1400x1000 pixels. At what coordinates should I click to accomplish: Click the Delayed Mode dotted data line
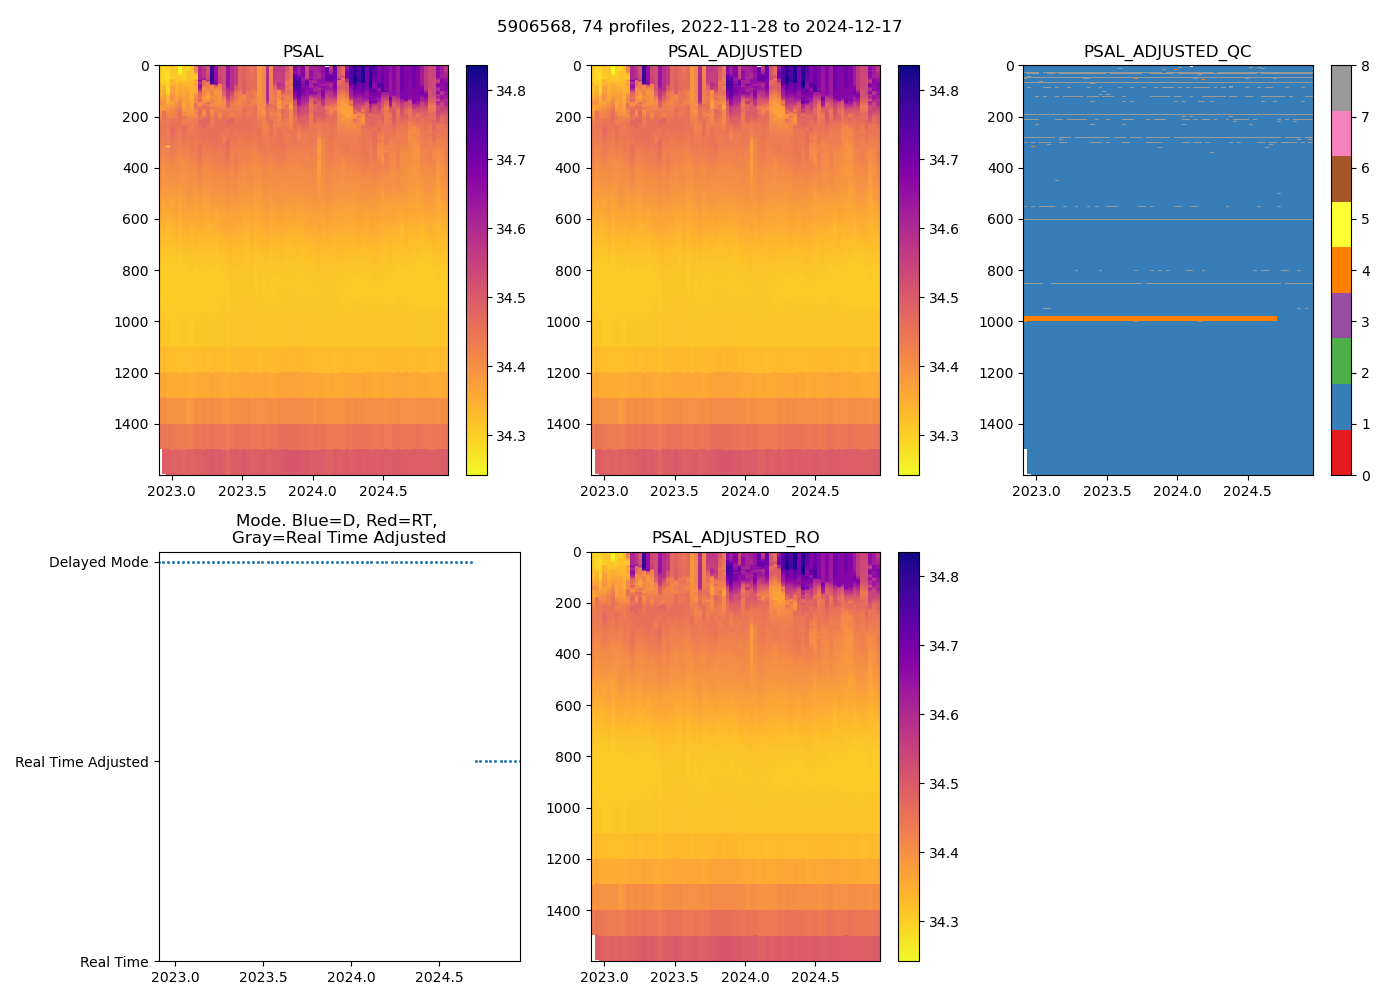click(315, 562)
